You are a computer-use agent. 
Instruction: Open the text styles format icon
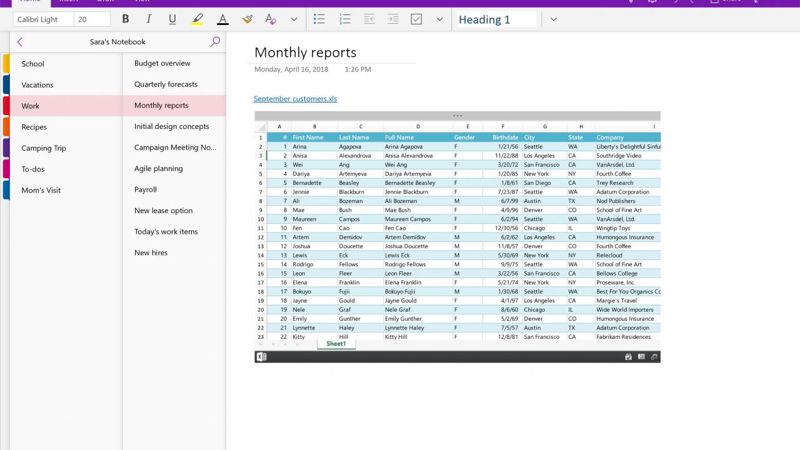270,19
